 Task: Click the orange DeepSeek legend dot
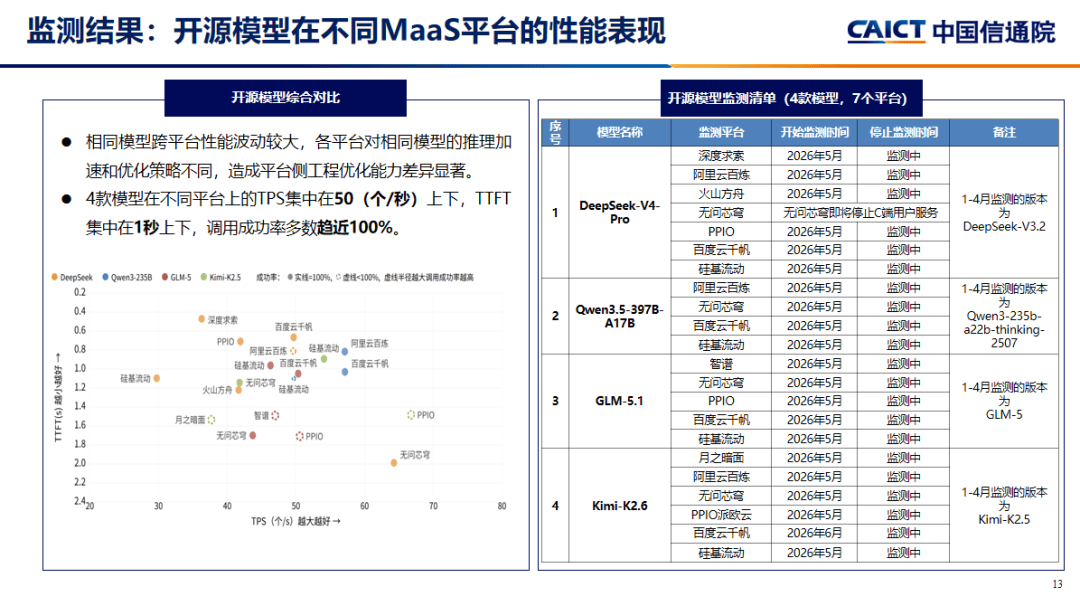(x=54, y=277)
